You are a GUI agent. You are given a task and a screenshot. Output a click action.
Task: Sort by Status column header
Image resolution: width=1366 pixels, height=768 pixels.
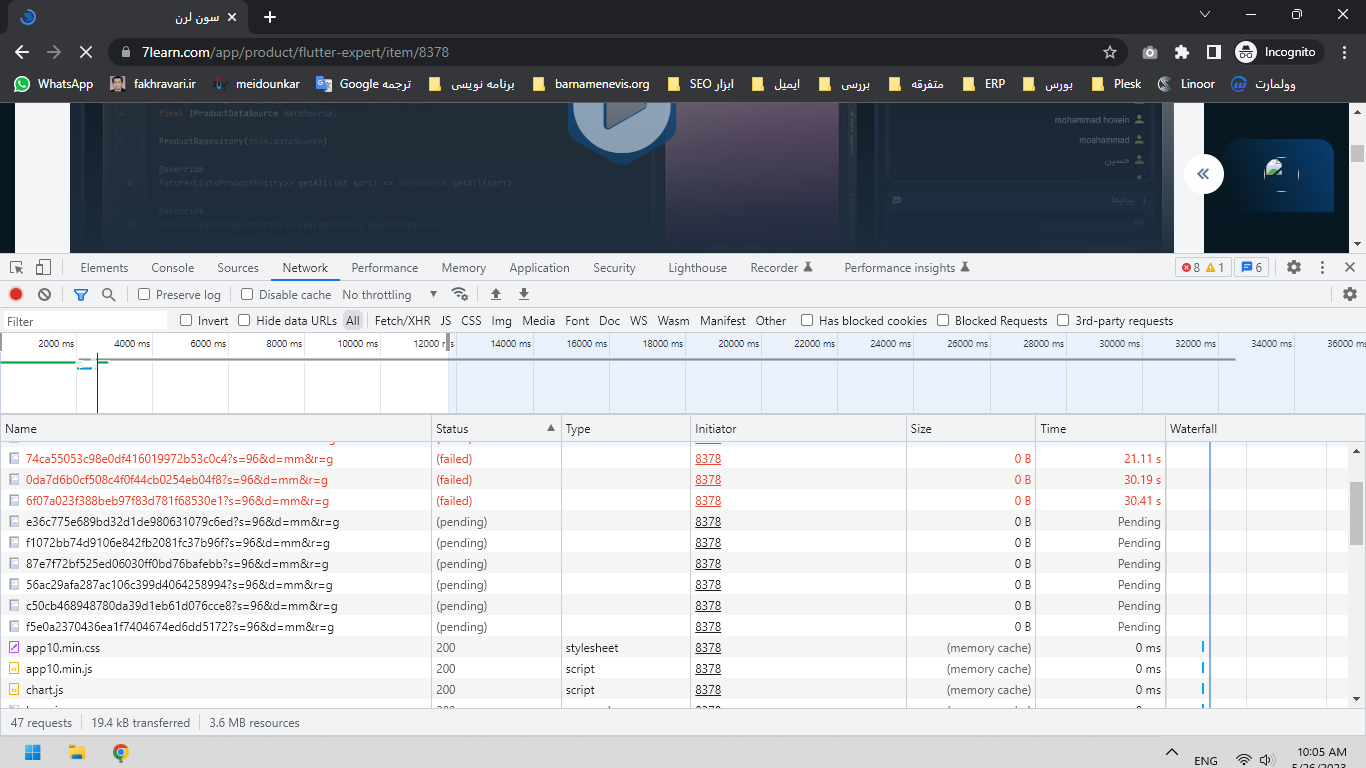pos(496,428)
